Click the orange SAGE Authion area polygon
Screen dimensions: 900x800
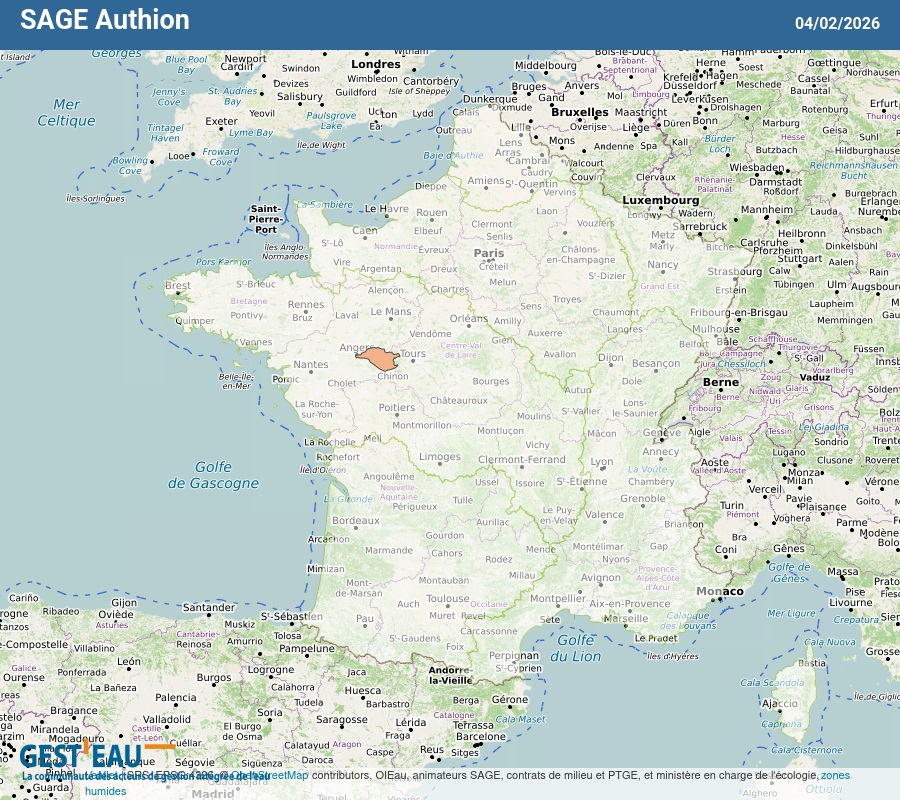(x=379, y=359)
